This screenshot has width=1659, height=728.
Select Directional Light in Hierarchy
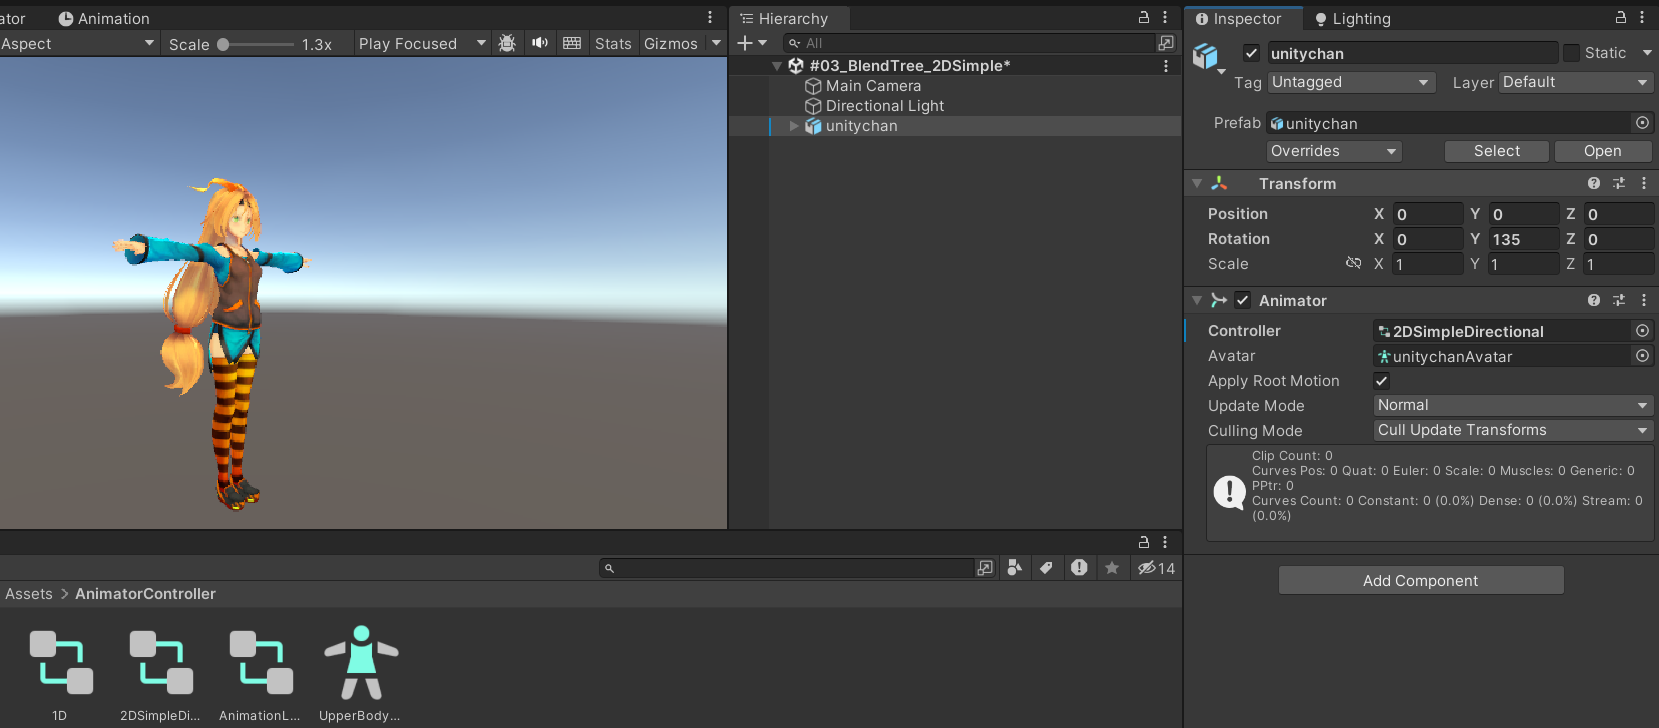[x=885, y=106]
